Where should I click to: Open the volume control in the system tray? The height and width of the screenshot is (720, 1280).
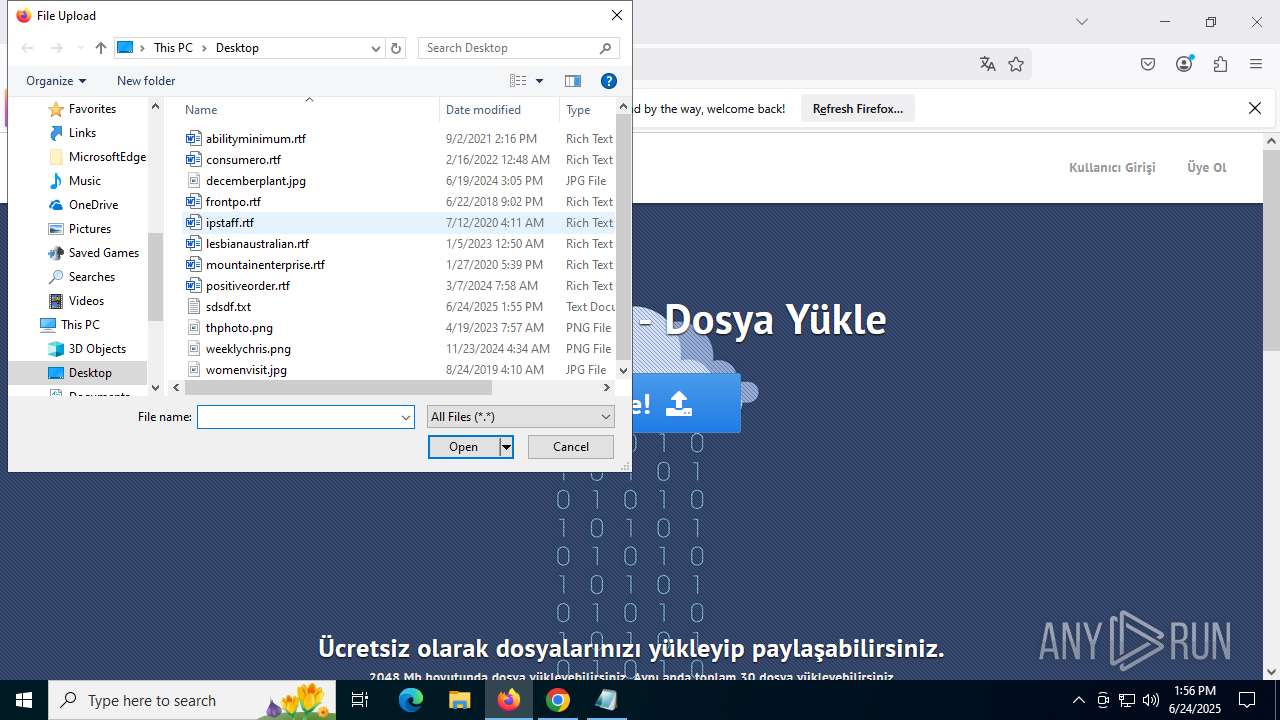click(x=1151, y=700)
